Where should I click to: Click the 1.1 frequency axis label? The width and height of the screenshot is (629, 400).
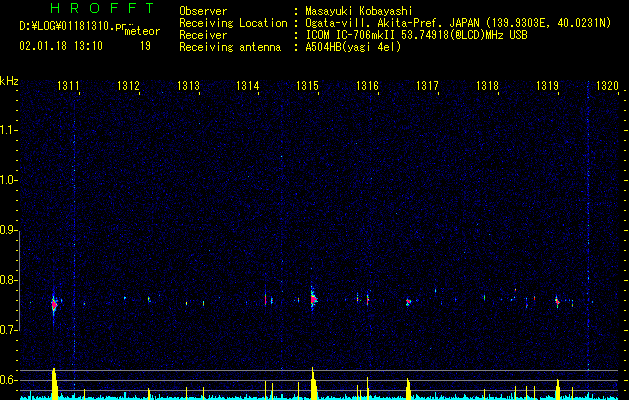9,130
